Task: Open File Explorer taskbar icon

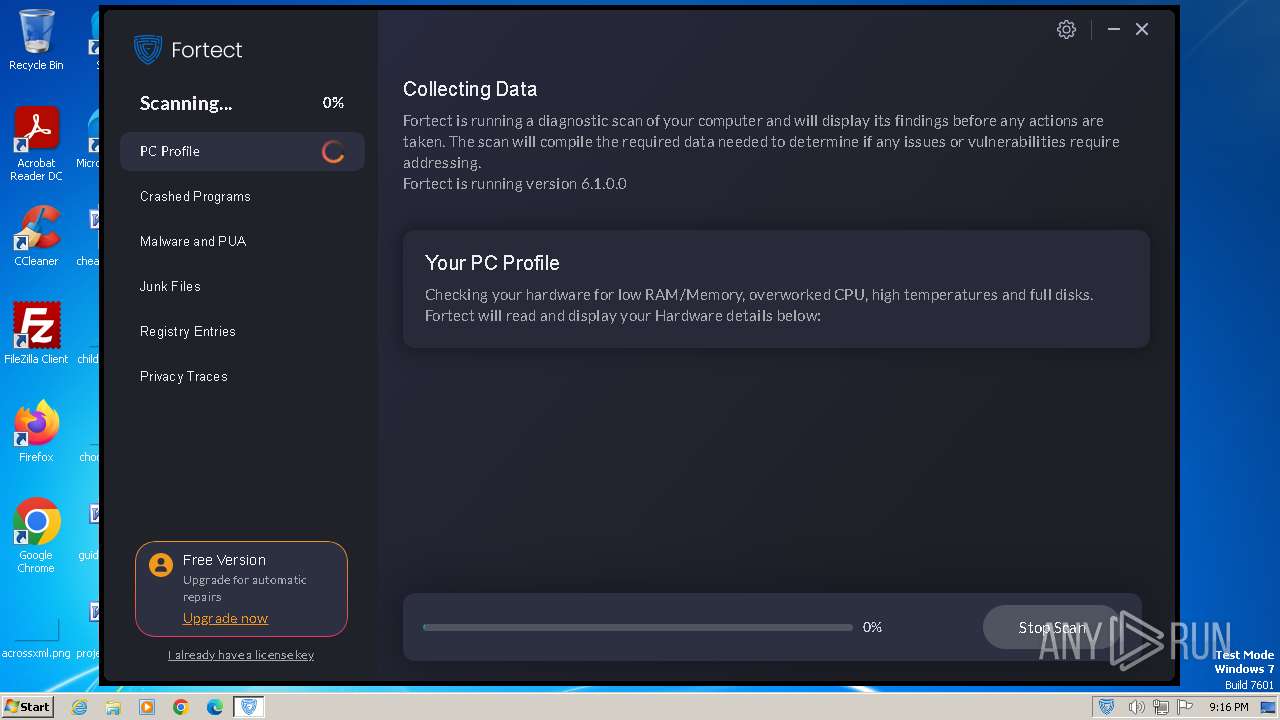Action: click(113, 707)
